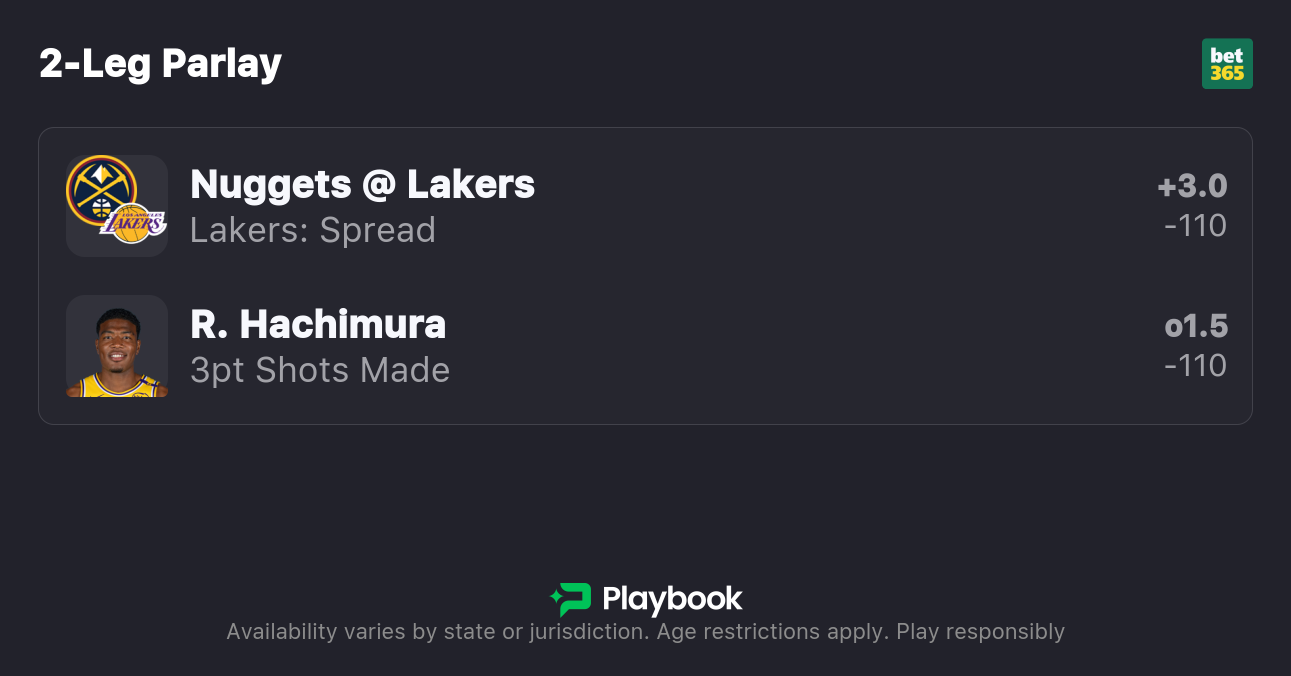
Task: Click the Los Angeles Lakers team logo
Action: pyautogui.click(x=135, y=225)
